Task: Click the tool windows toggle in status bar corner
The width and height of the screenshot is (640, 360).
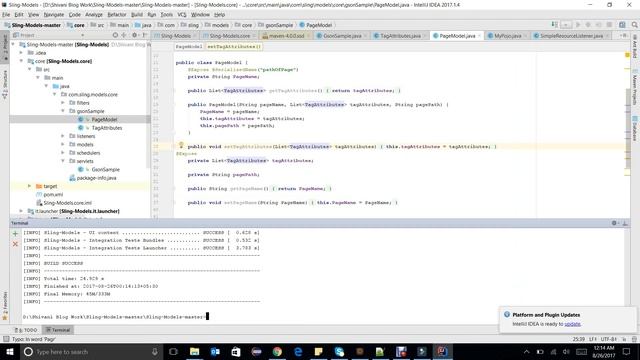Action: click(6, 339)
